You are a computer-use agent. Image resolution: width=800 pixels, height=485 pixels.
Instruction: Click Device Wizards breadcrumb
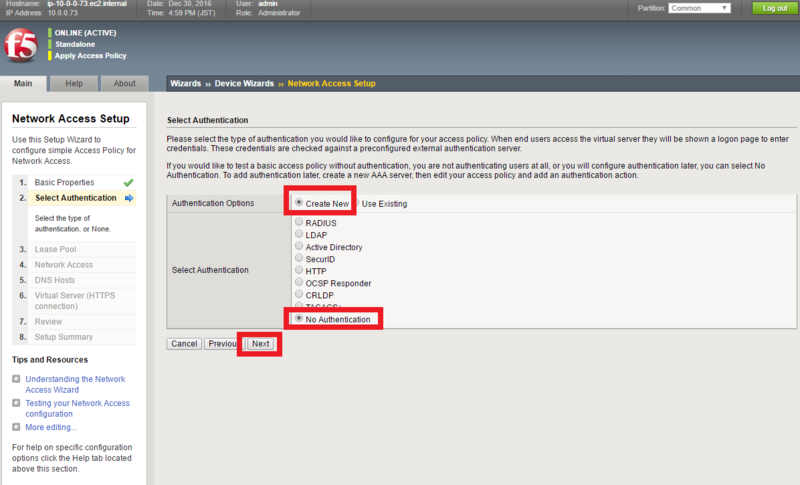[x=244, y=84]
